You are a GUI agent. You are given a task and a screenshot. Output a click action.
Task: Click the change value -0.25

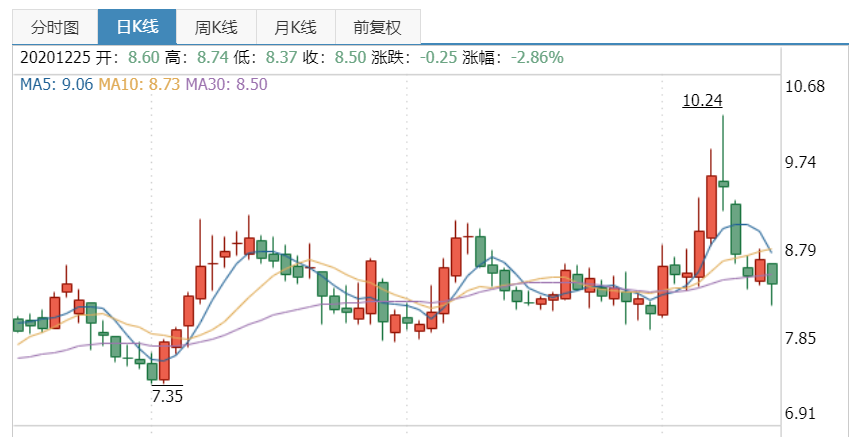click(x=438, y=57)
